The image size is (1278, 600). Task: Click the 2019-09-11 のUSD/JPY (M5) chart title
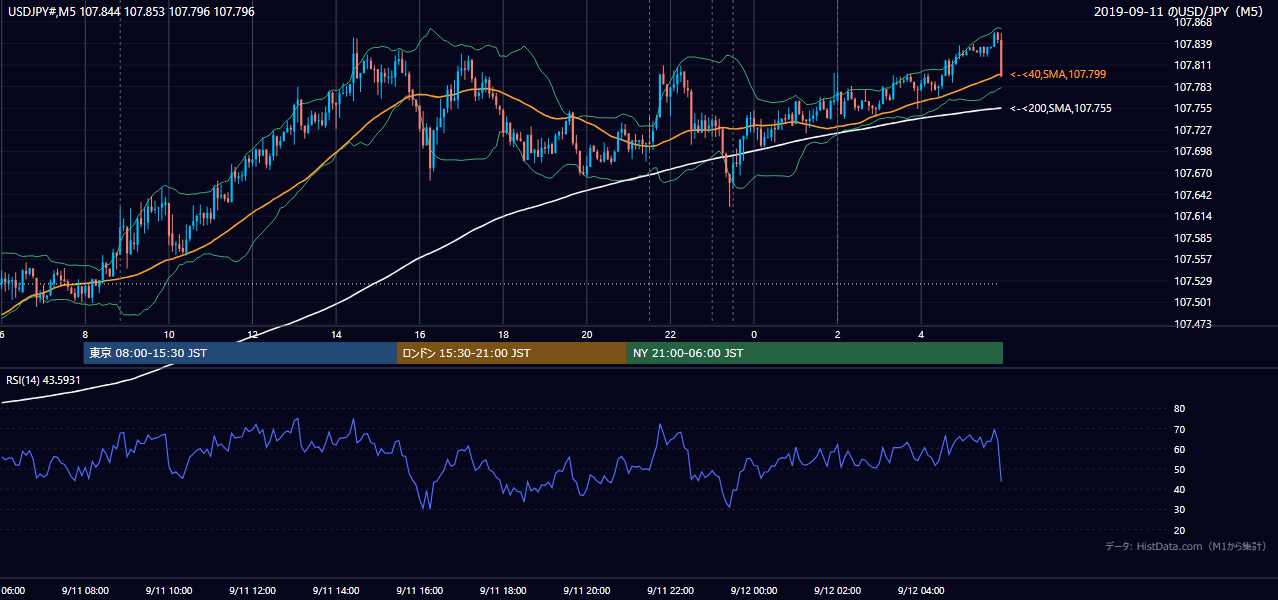point(1181,12)
